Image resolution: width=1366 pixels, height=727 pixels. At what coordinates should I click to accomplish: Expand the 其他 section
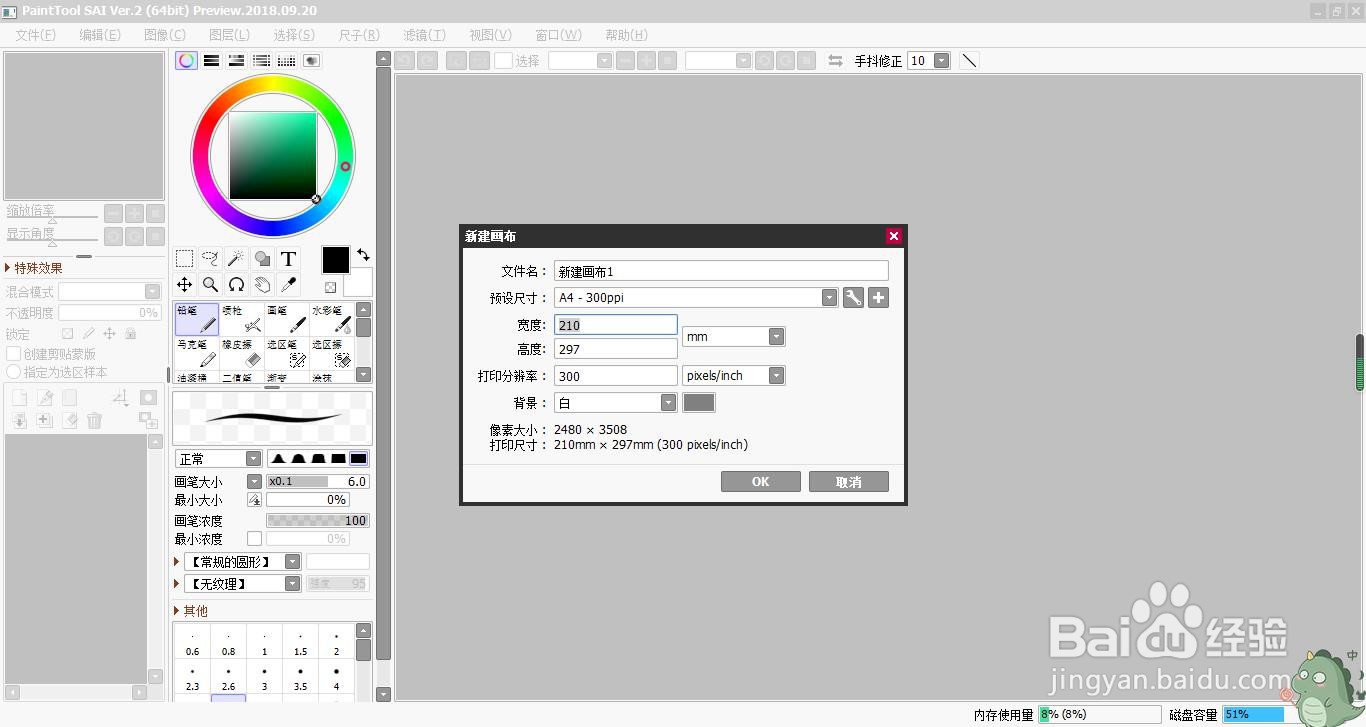pyautogui.click(x=191, y=611)
